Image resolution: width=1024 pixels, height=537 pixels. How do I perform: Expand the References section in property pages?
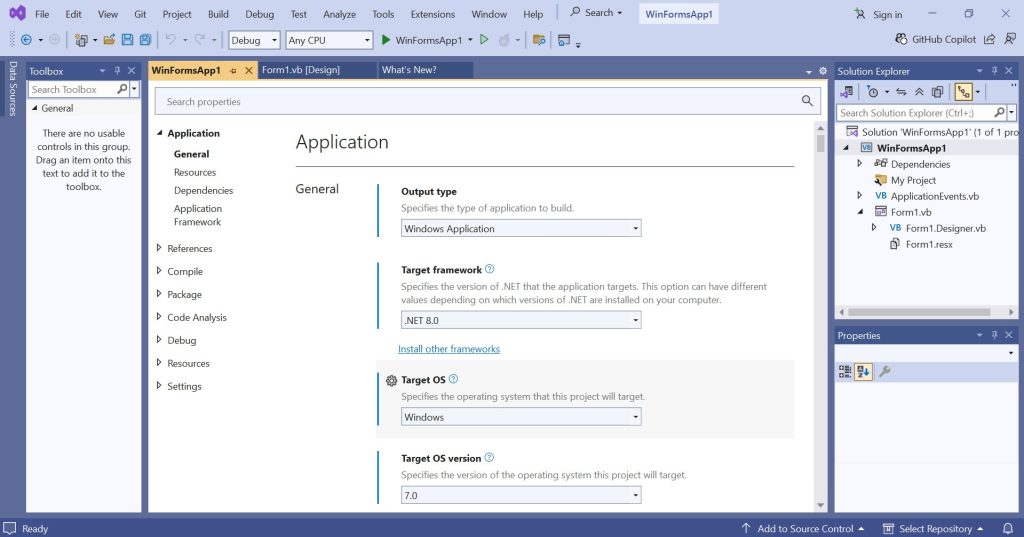coord(159,248)
